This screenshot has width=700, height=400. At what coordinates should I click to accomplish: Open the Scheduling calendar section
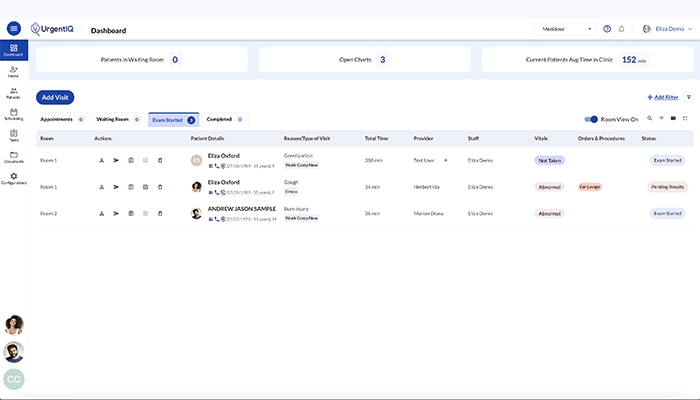click(13, 114)
